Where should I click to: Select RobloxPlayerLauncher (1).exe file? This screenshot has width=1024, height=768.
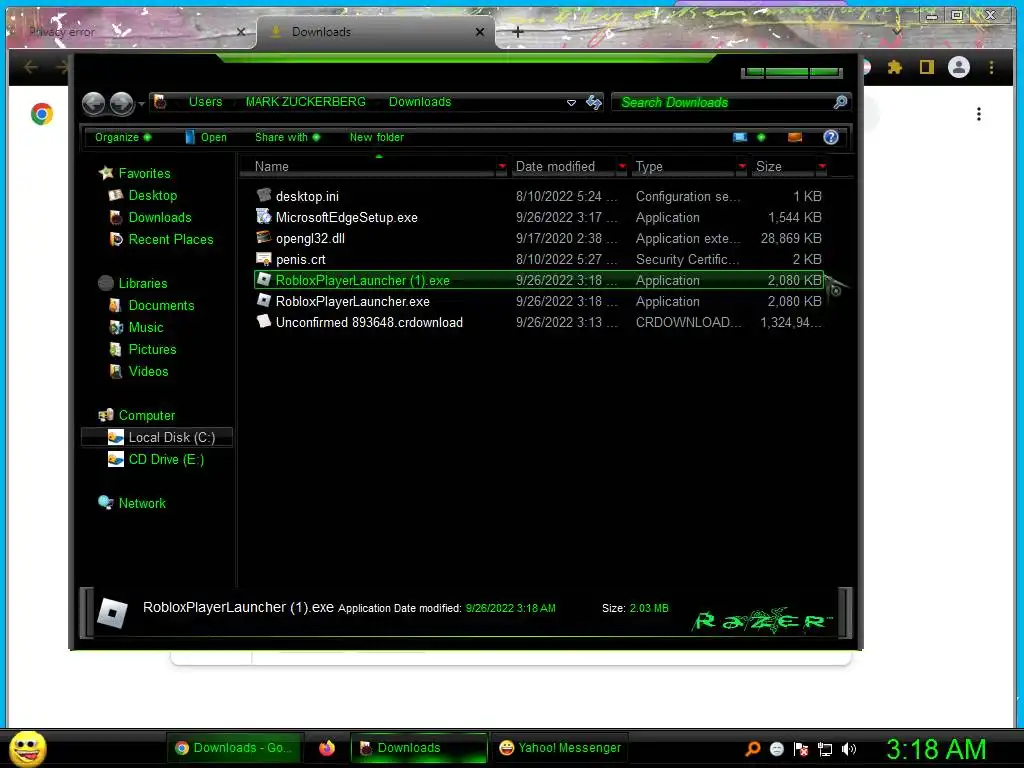(539, 280)
